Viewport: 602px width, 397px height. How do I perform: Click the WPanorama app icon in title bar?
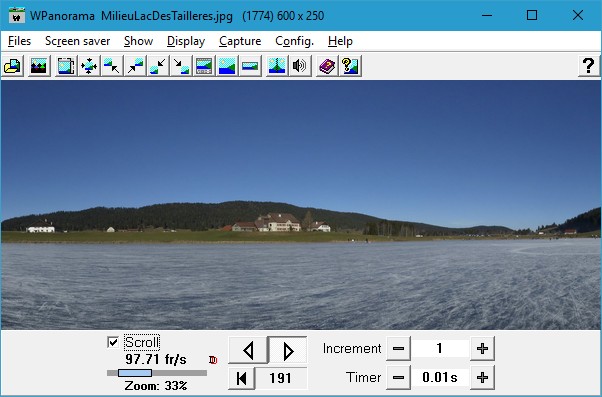(x=17, y=15)
